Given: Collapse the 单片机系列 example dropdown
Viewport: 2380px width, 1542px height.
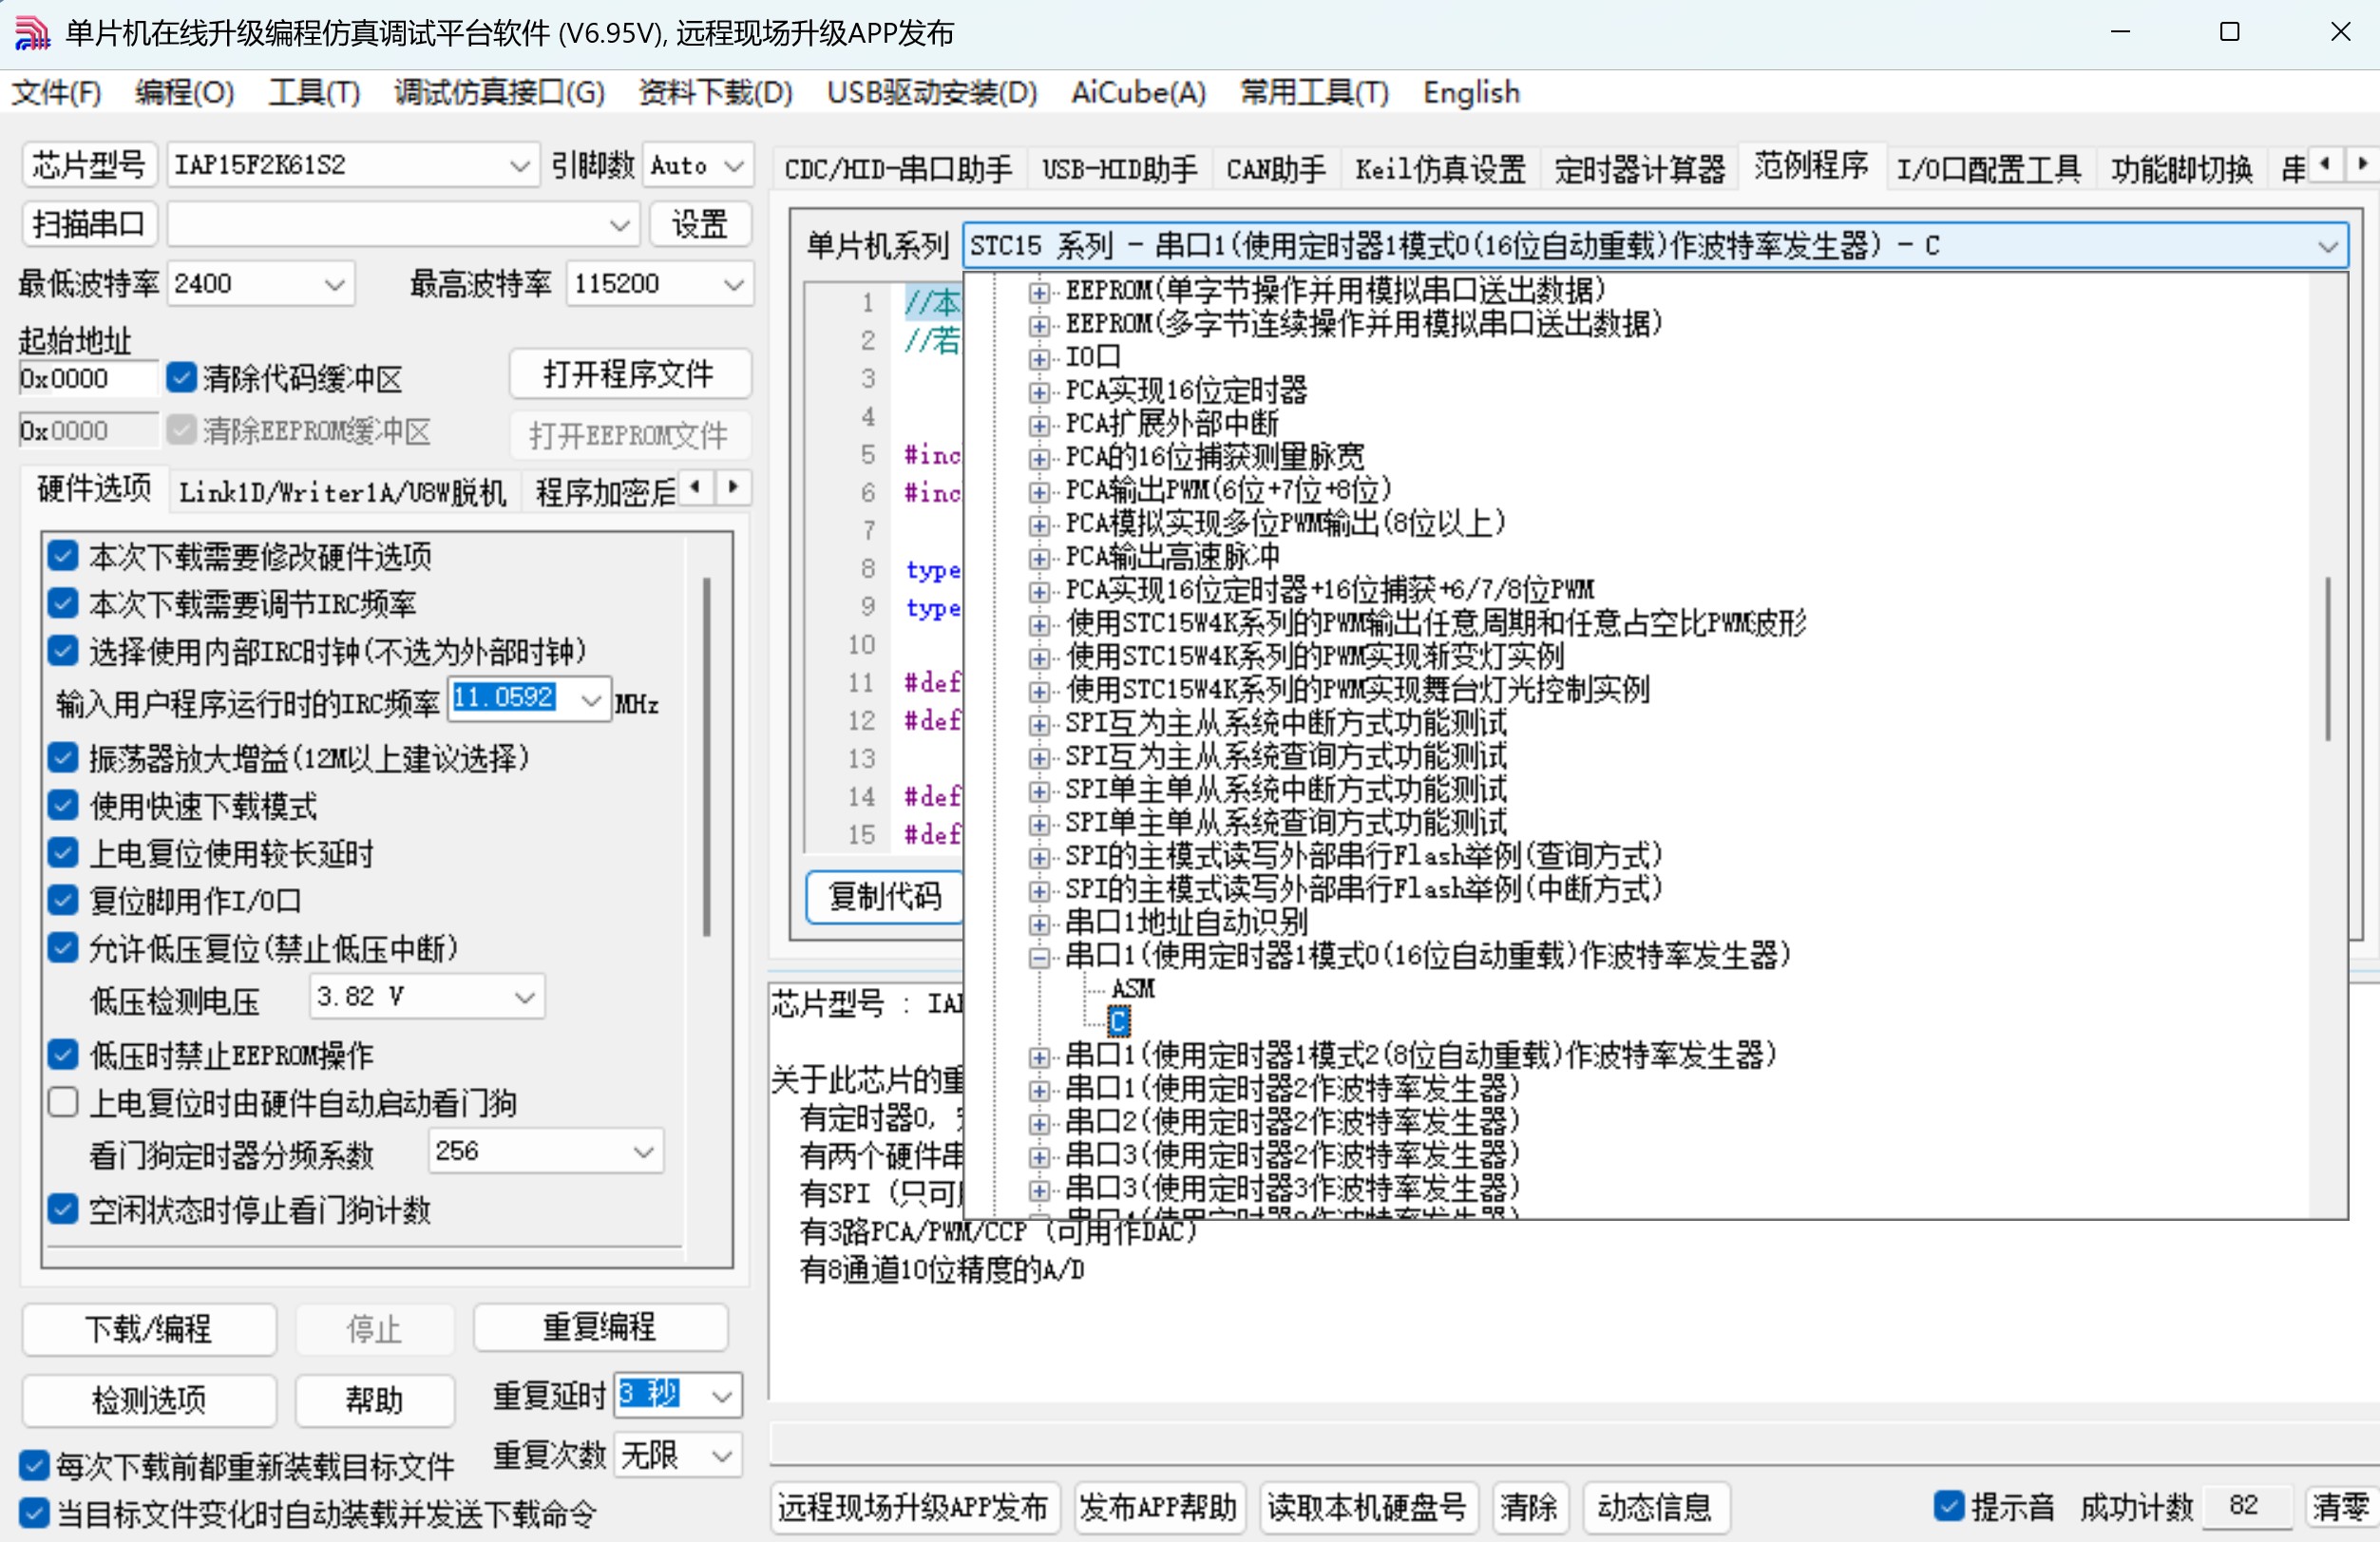Looking at the screenshot, I should point(2327,245).
